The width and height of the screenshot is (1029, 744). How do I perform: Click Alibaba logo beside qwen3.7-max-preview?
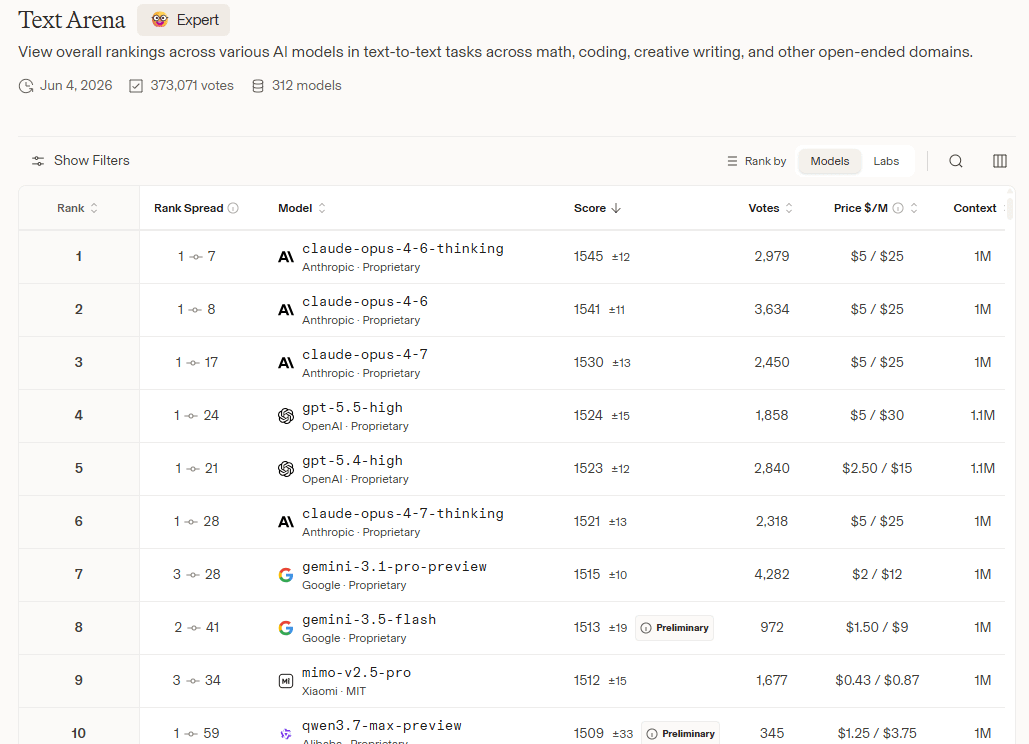pyautogui.click(x=285, y=734)
